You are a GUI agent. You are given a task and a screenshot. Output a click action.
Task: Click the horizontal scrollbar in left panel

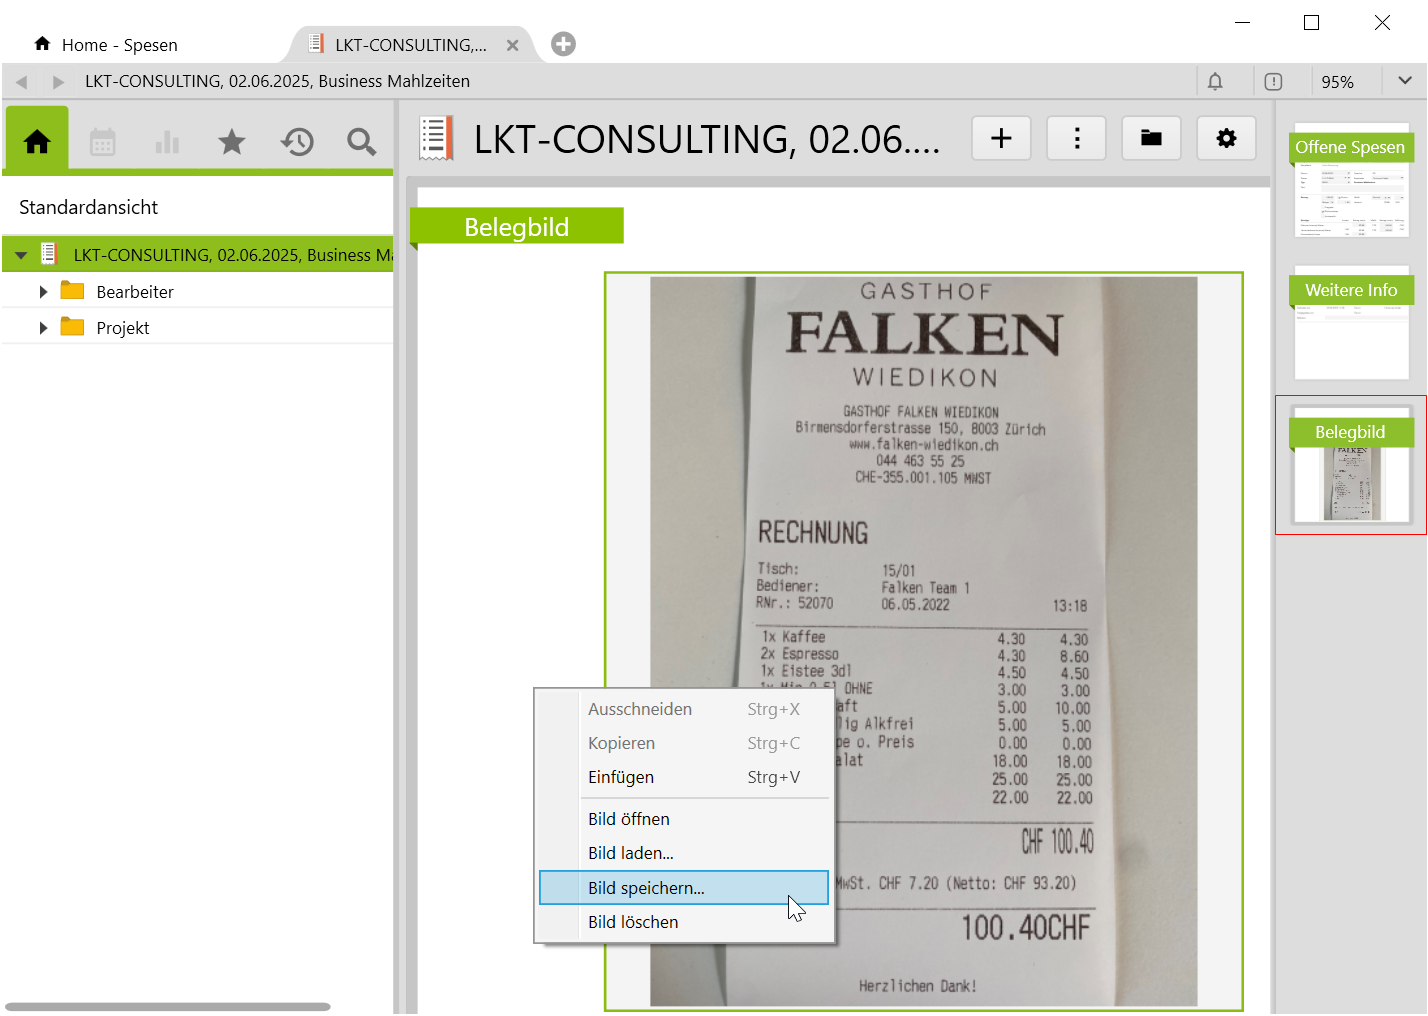167,1007
